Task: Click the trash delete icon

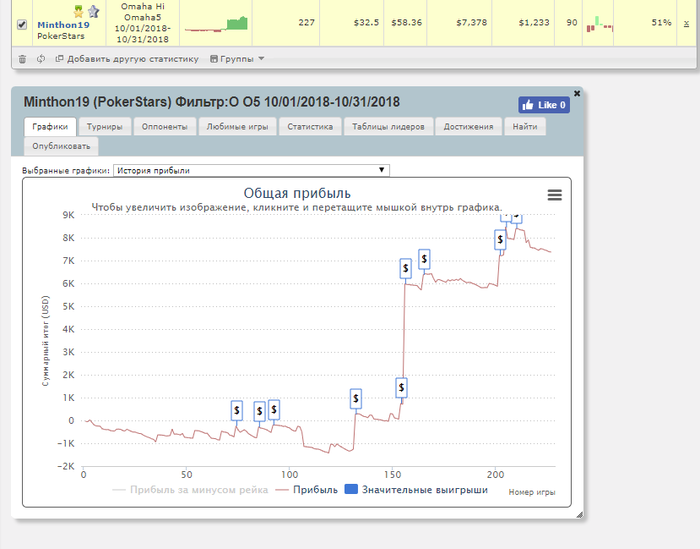Action: pos(22,59)
